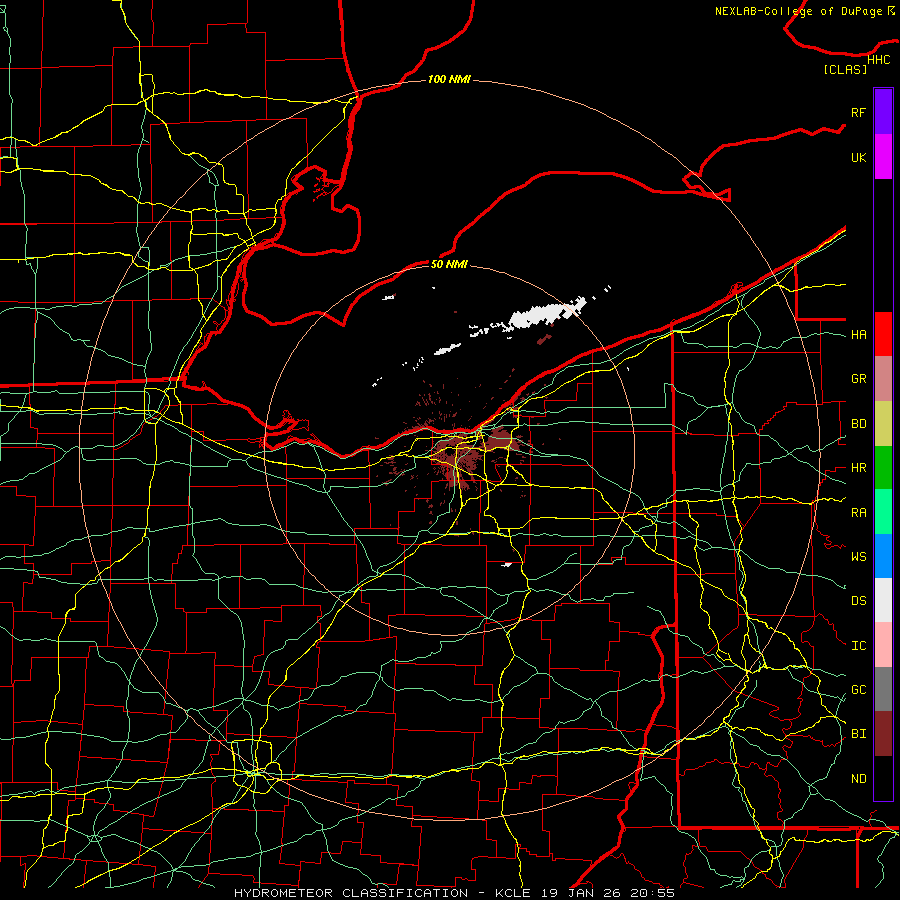This screenshot has width=900, height=900.
Task: Choose the IC light pink legend swatch
Action: [883, 645]
